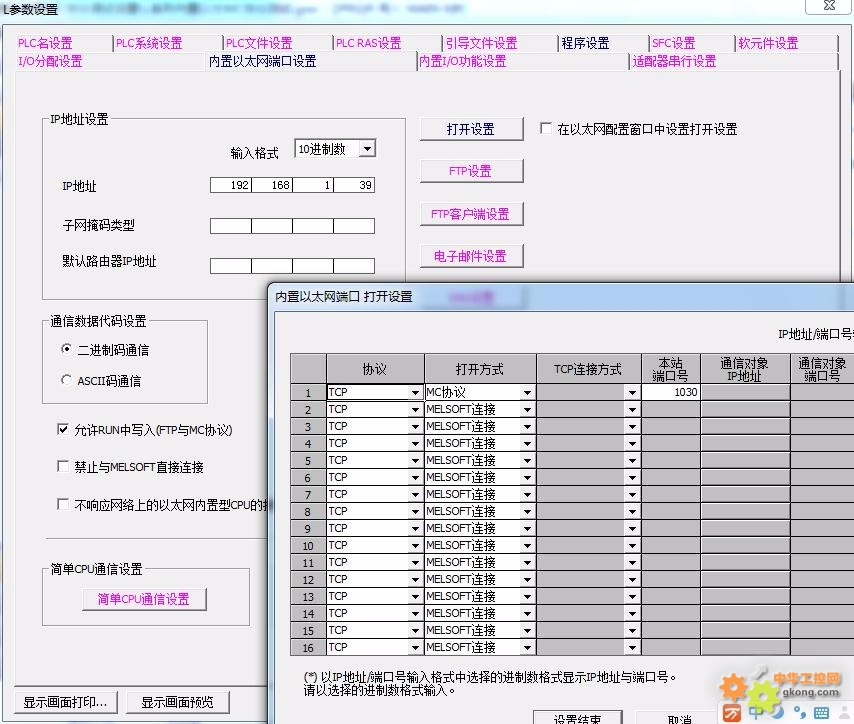Select ASCII码通信 radio button

click(66, 380)
